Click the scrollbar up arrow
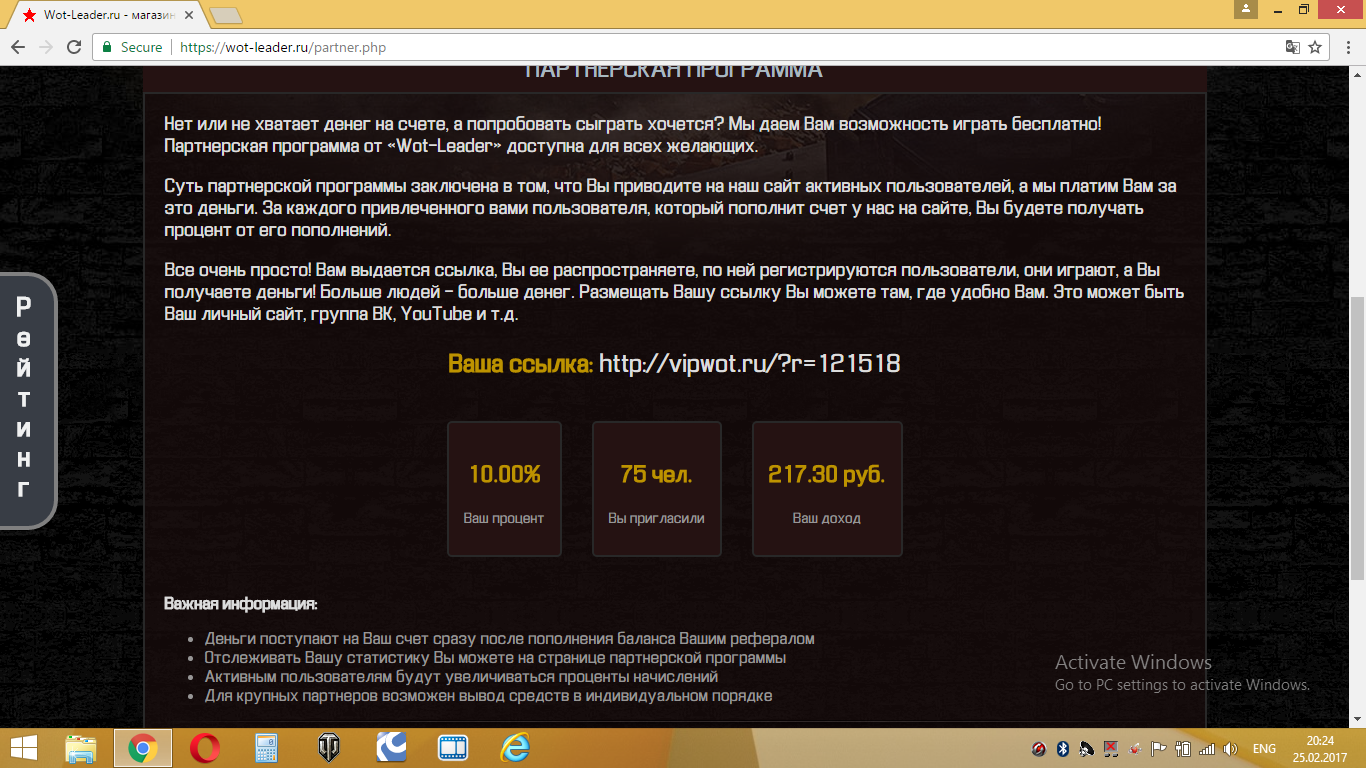The image size is (1366, 768). coord(1357,75)
